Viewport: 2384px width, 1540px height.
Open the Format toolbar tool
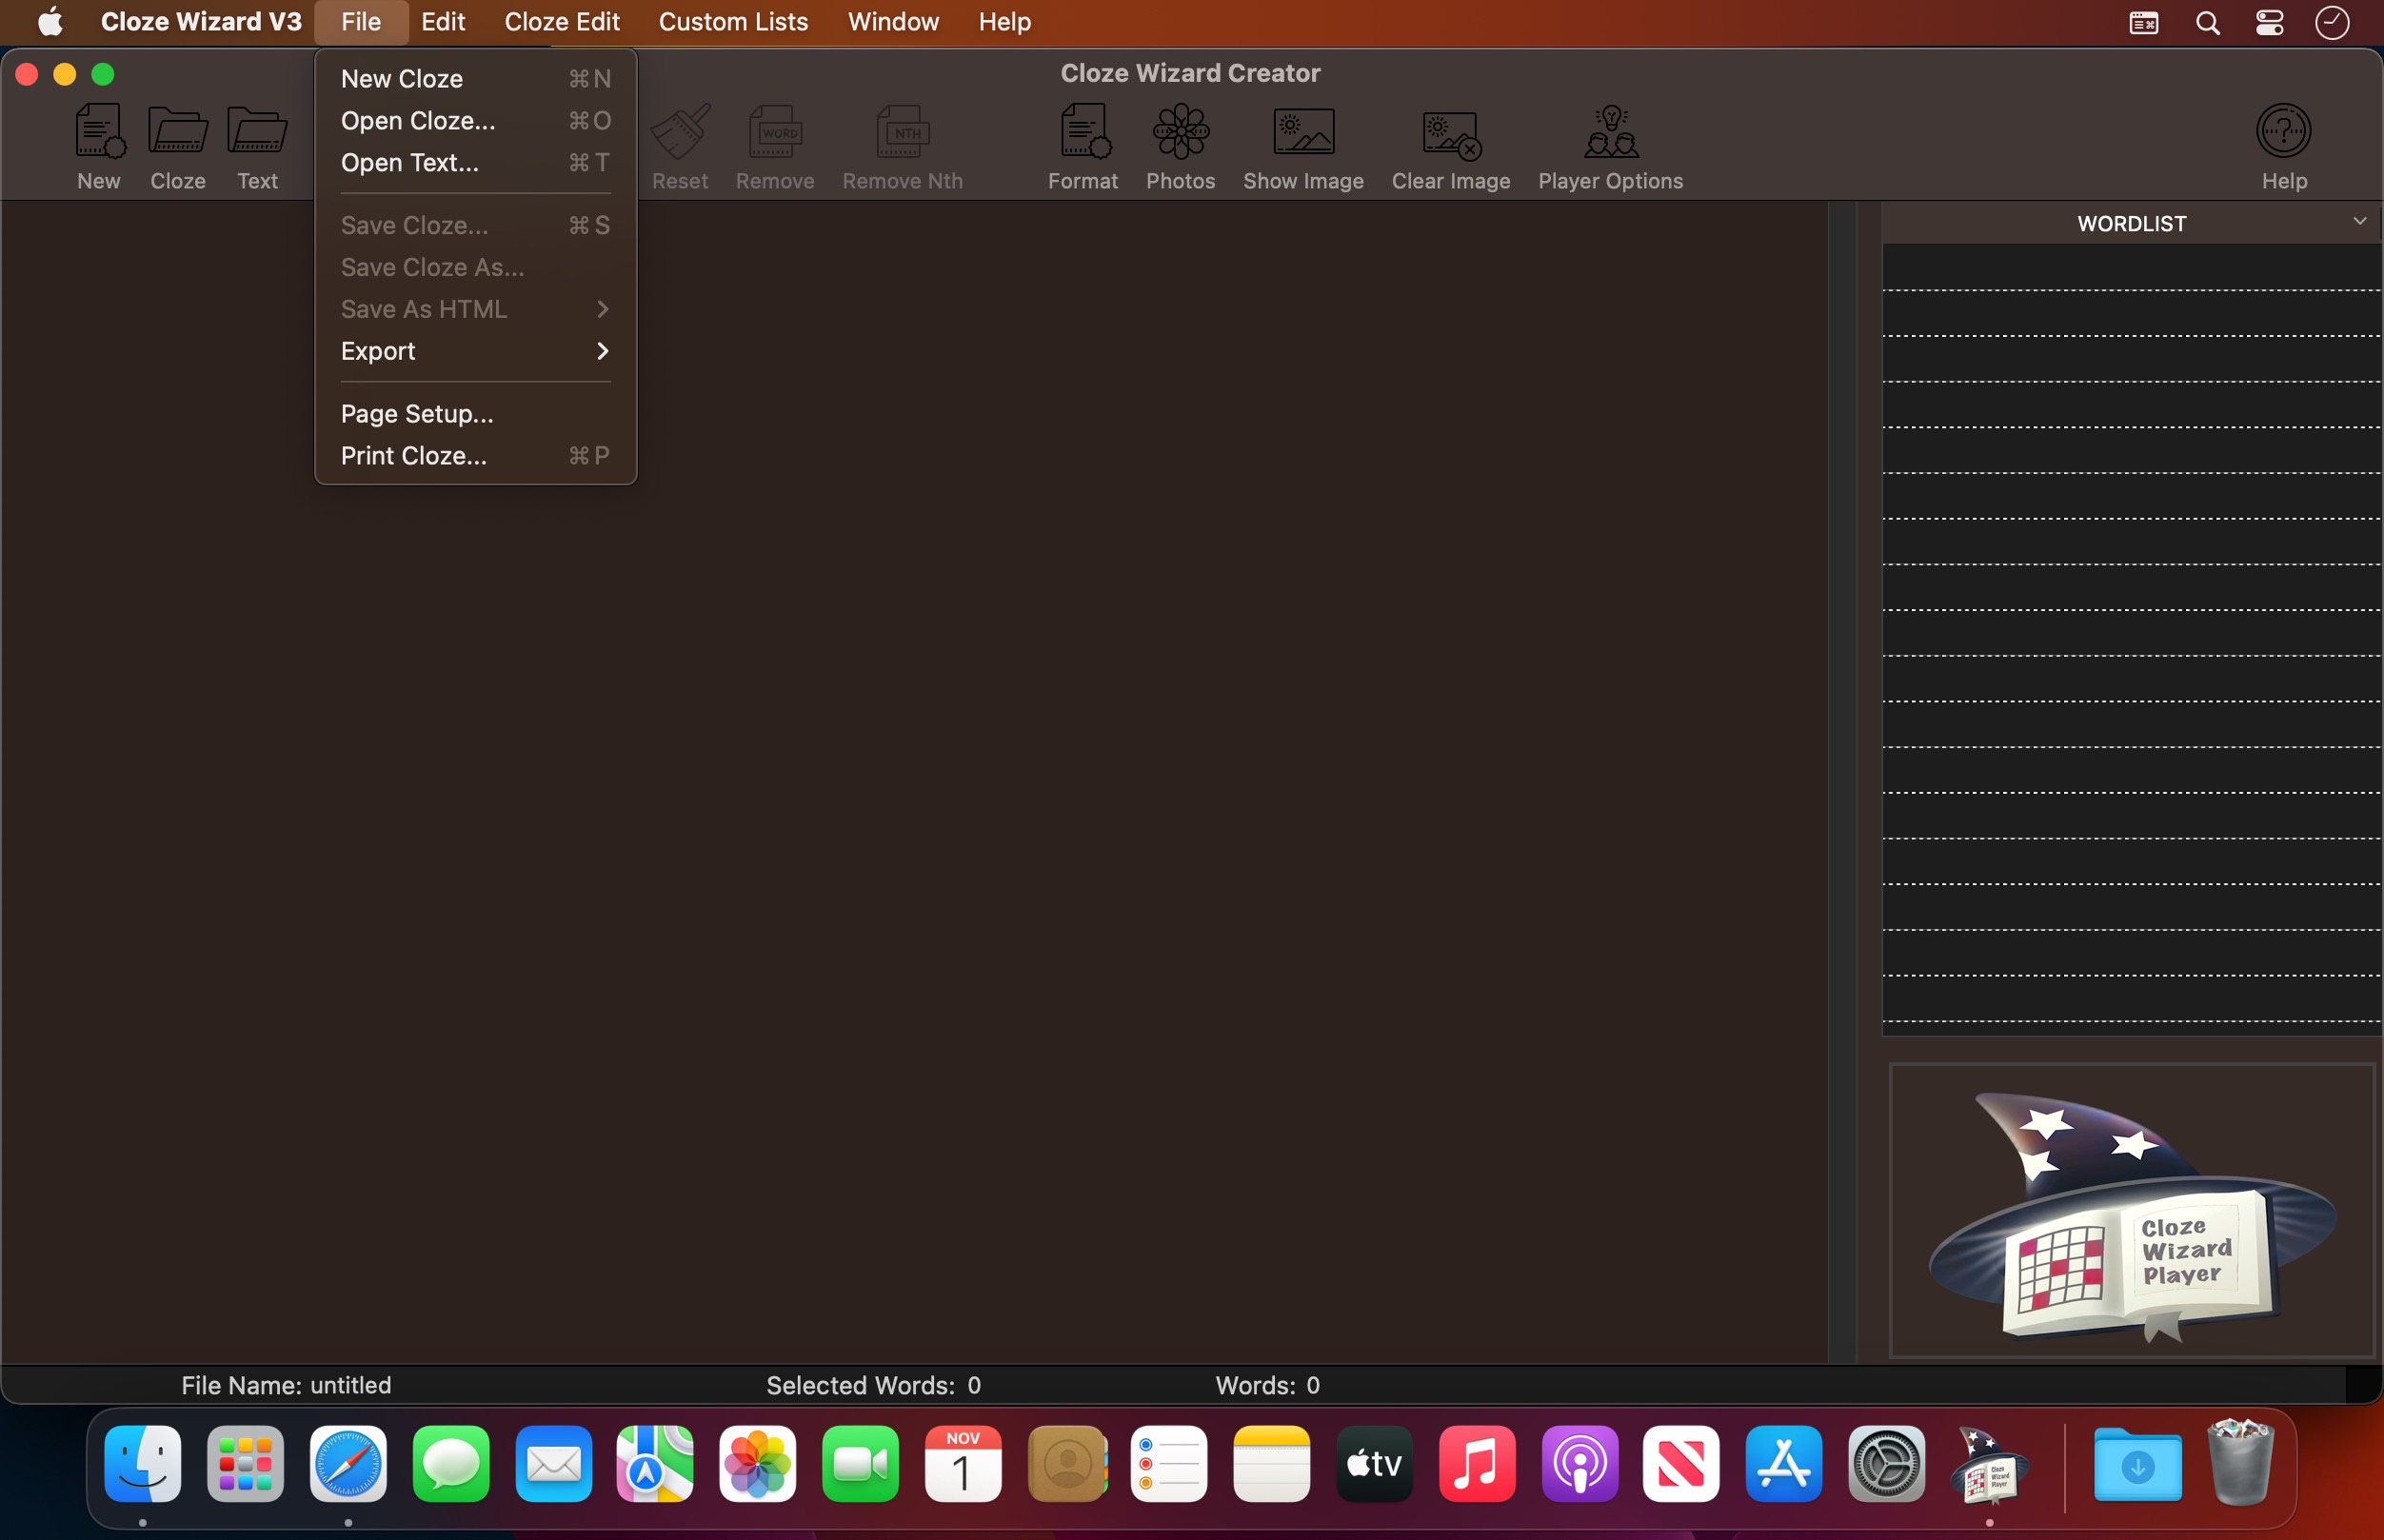tap(1083, 131)
